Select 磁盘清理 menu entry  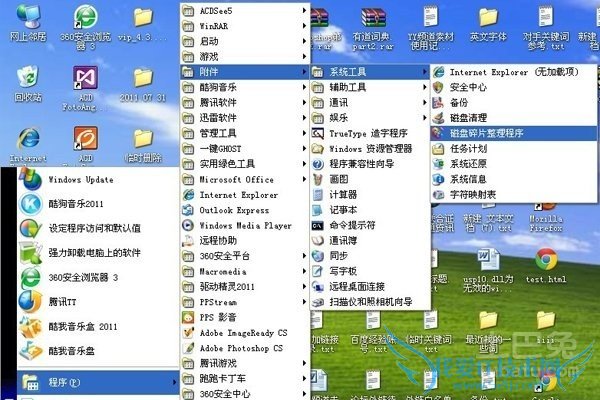[514, 118]
